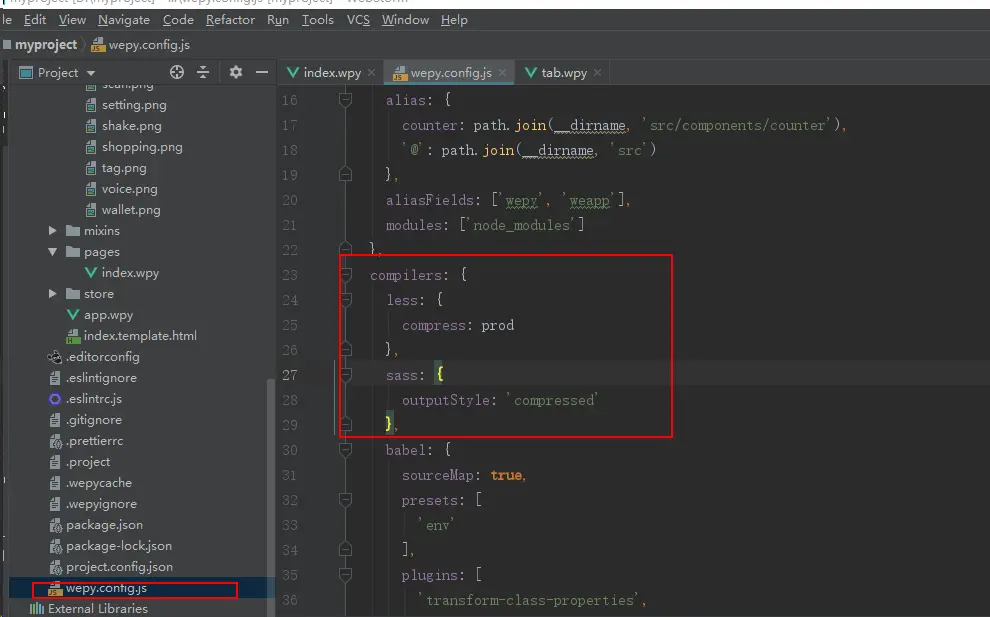The image size is (990, 617).
Task: Select project.config.json file
Action: coord(119,566)
